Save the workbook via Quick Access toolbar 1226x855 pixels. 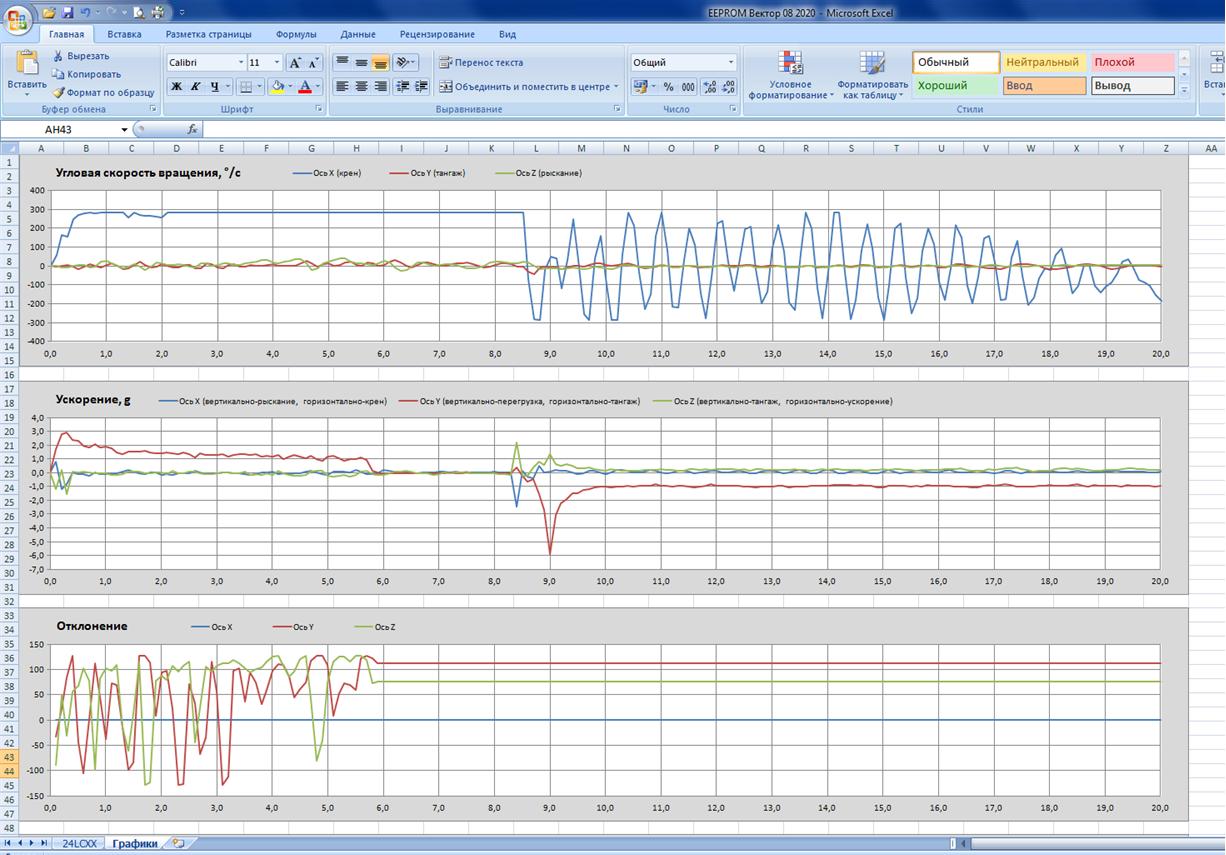[67, 13]
